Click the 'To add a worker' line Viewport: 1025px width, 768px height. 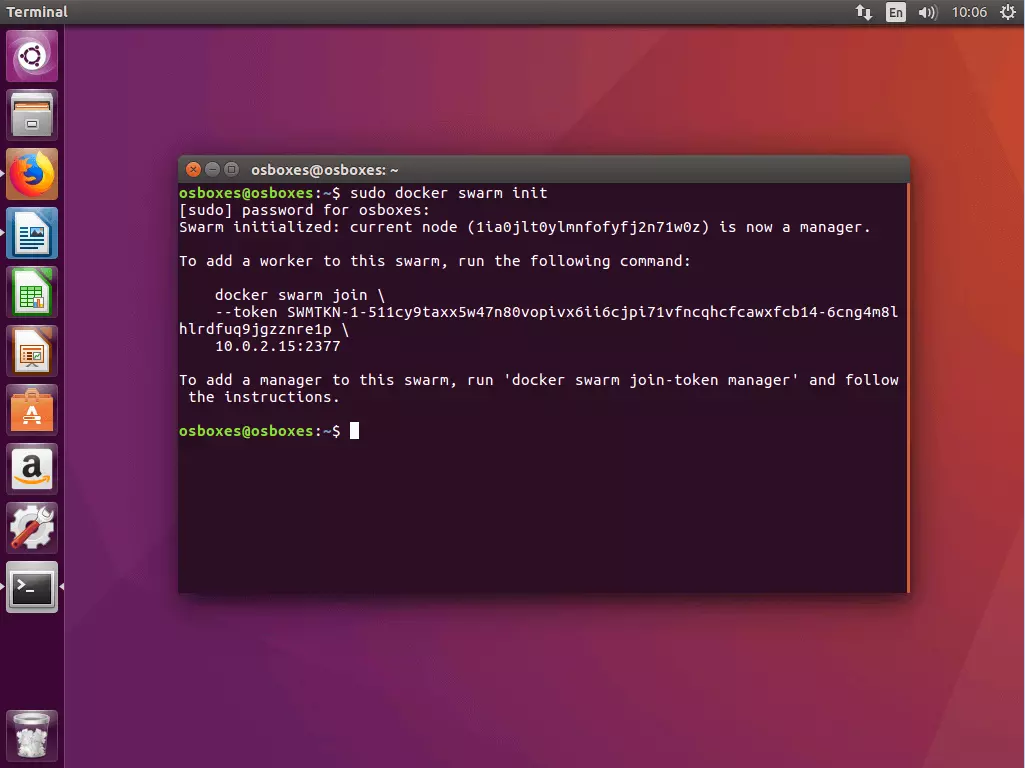[x=435, y=261]
